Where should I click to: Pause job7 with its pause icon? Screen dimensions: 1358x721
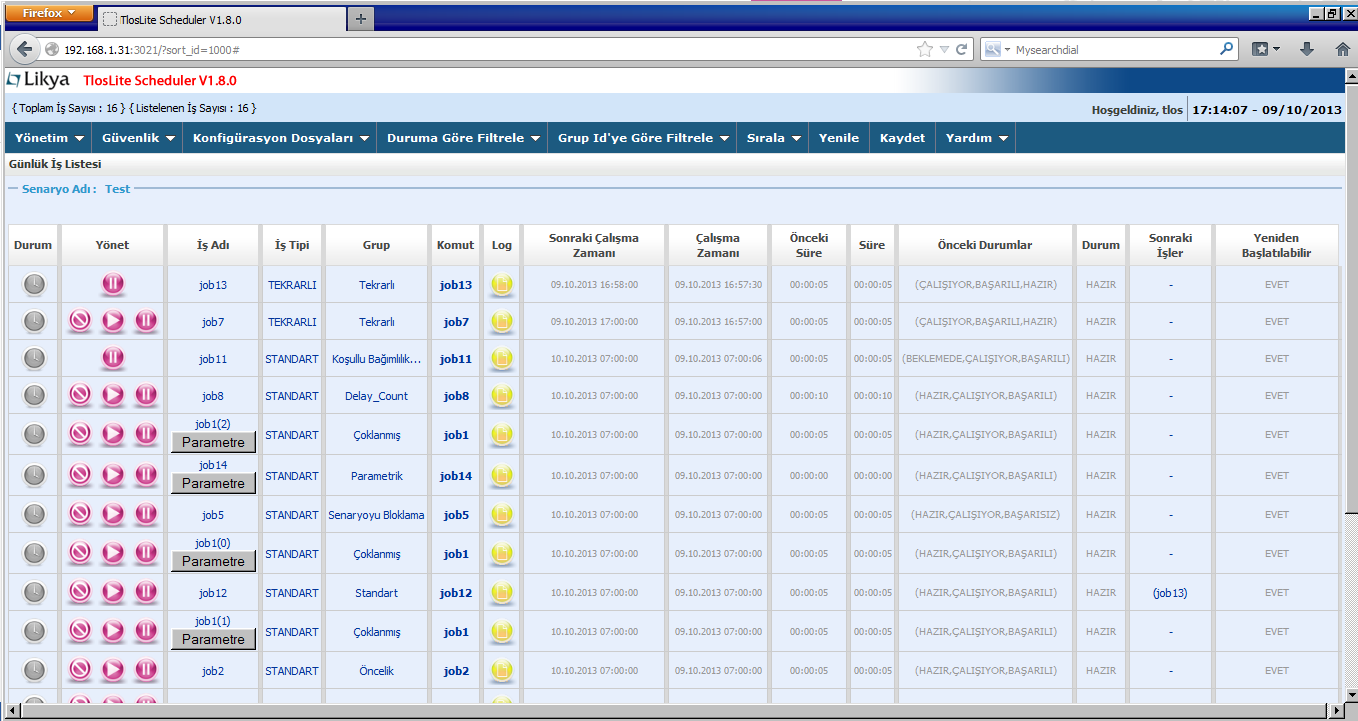coord(146,321)
